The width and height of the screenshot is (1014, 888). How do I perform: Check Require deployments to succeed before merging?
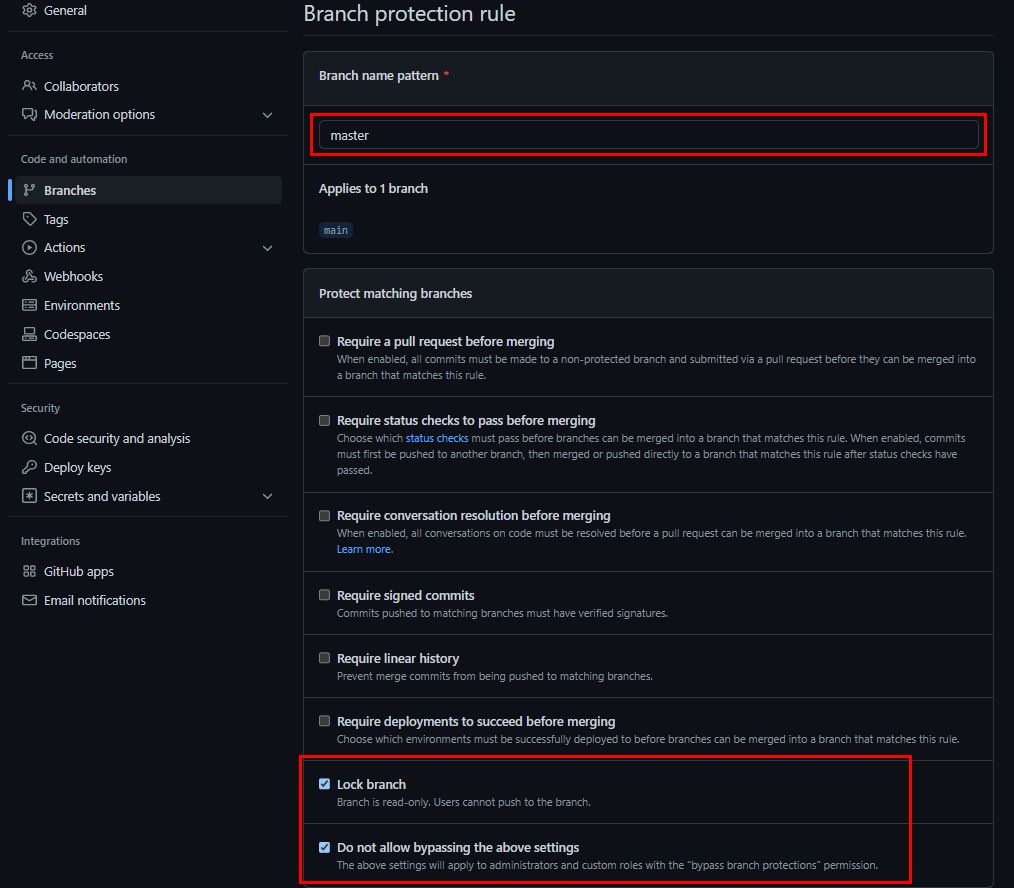[325, 721]
